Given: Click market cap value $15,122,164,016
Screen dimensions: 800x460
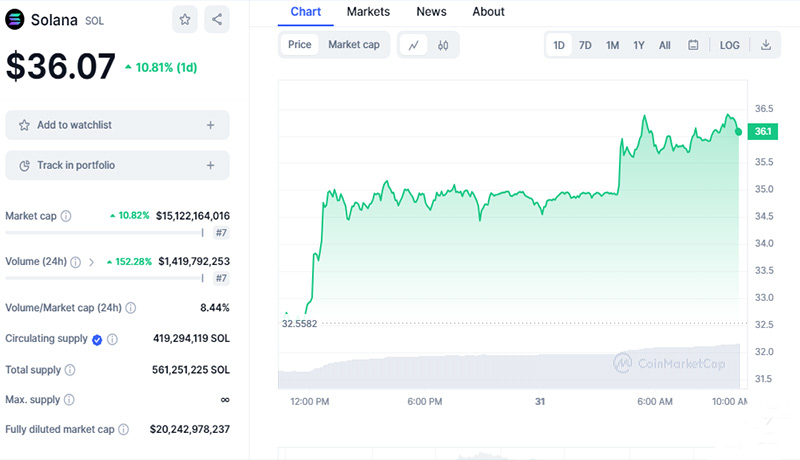Looking at the screenshot, I should (x=193, y=216).
